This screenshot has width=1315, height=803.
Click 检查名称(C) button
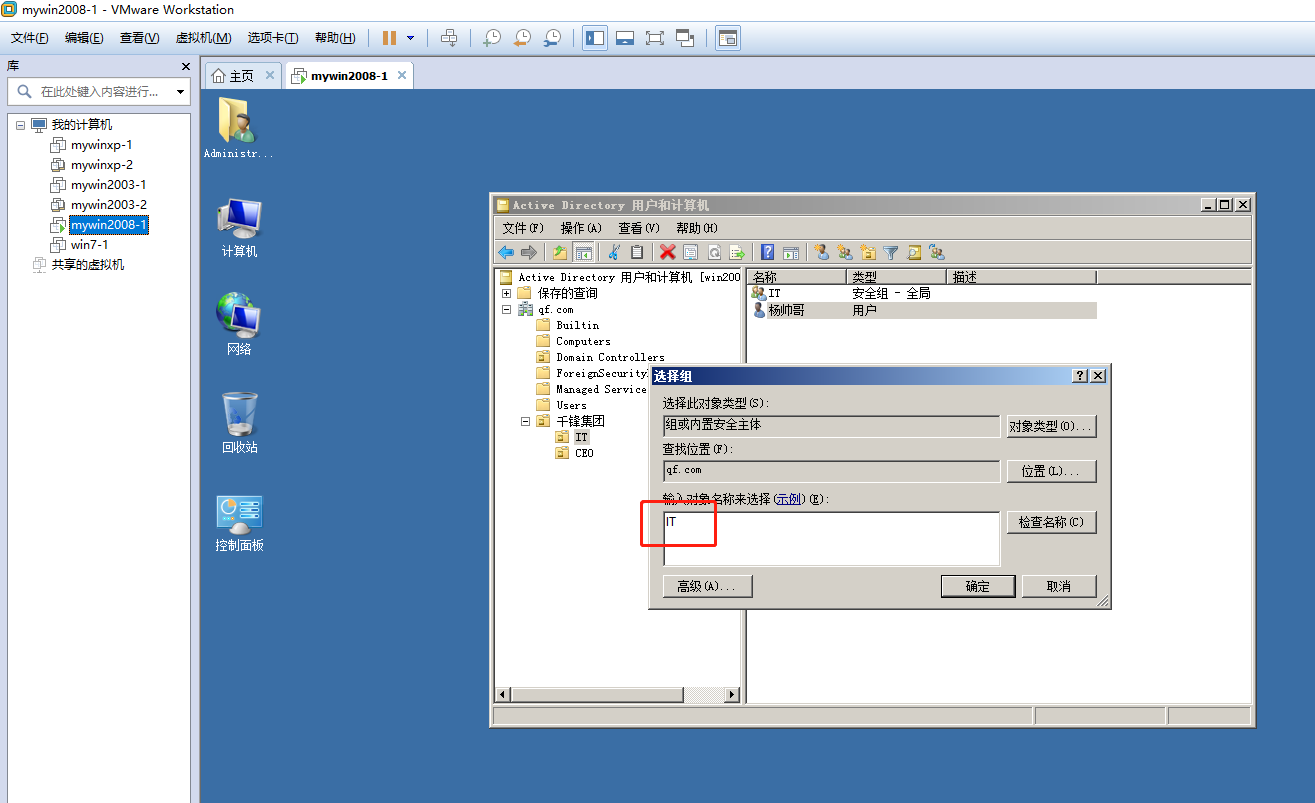click(x=1051, y=522)
